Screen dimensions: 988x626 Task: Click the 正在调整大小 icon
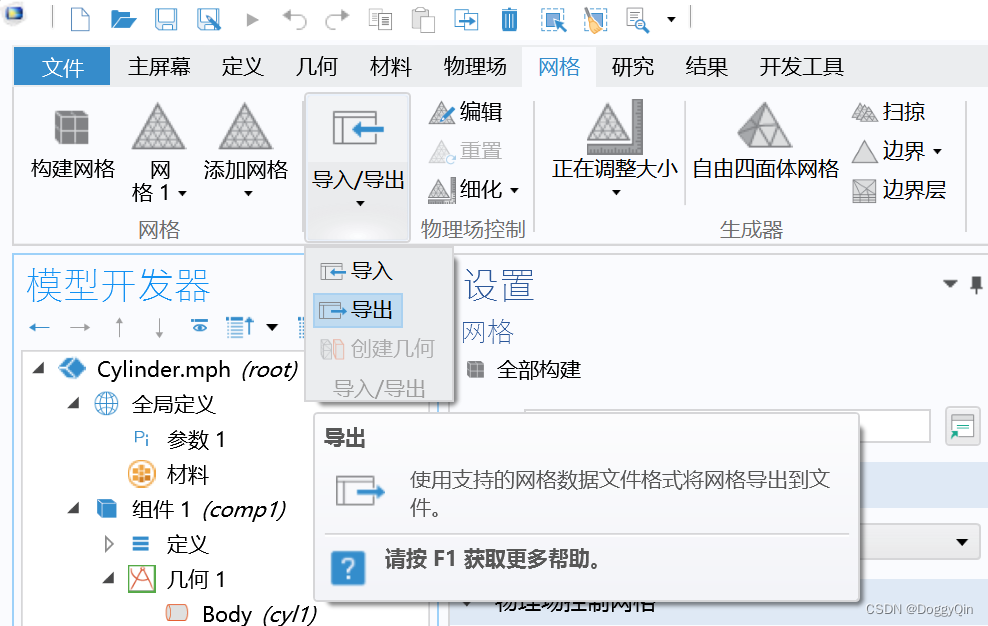[613, 140]
